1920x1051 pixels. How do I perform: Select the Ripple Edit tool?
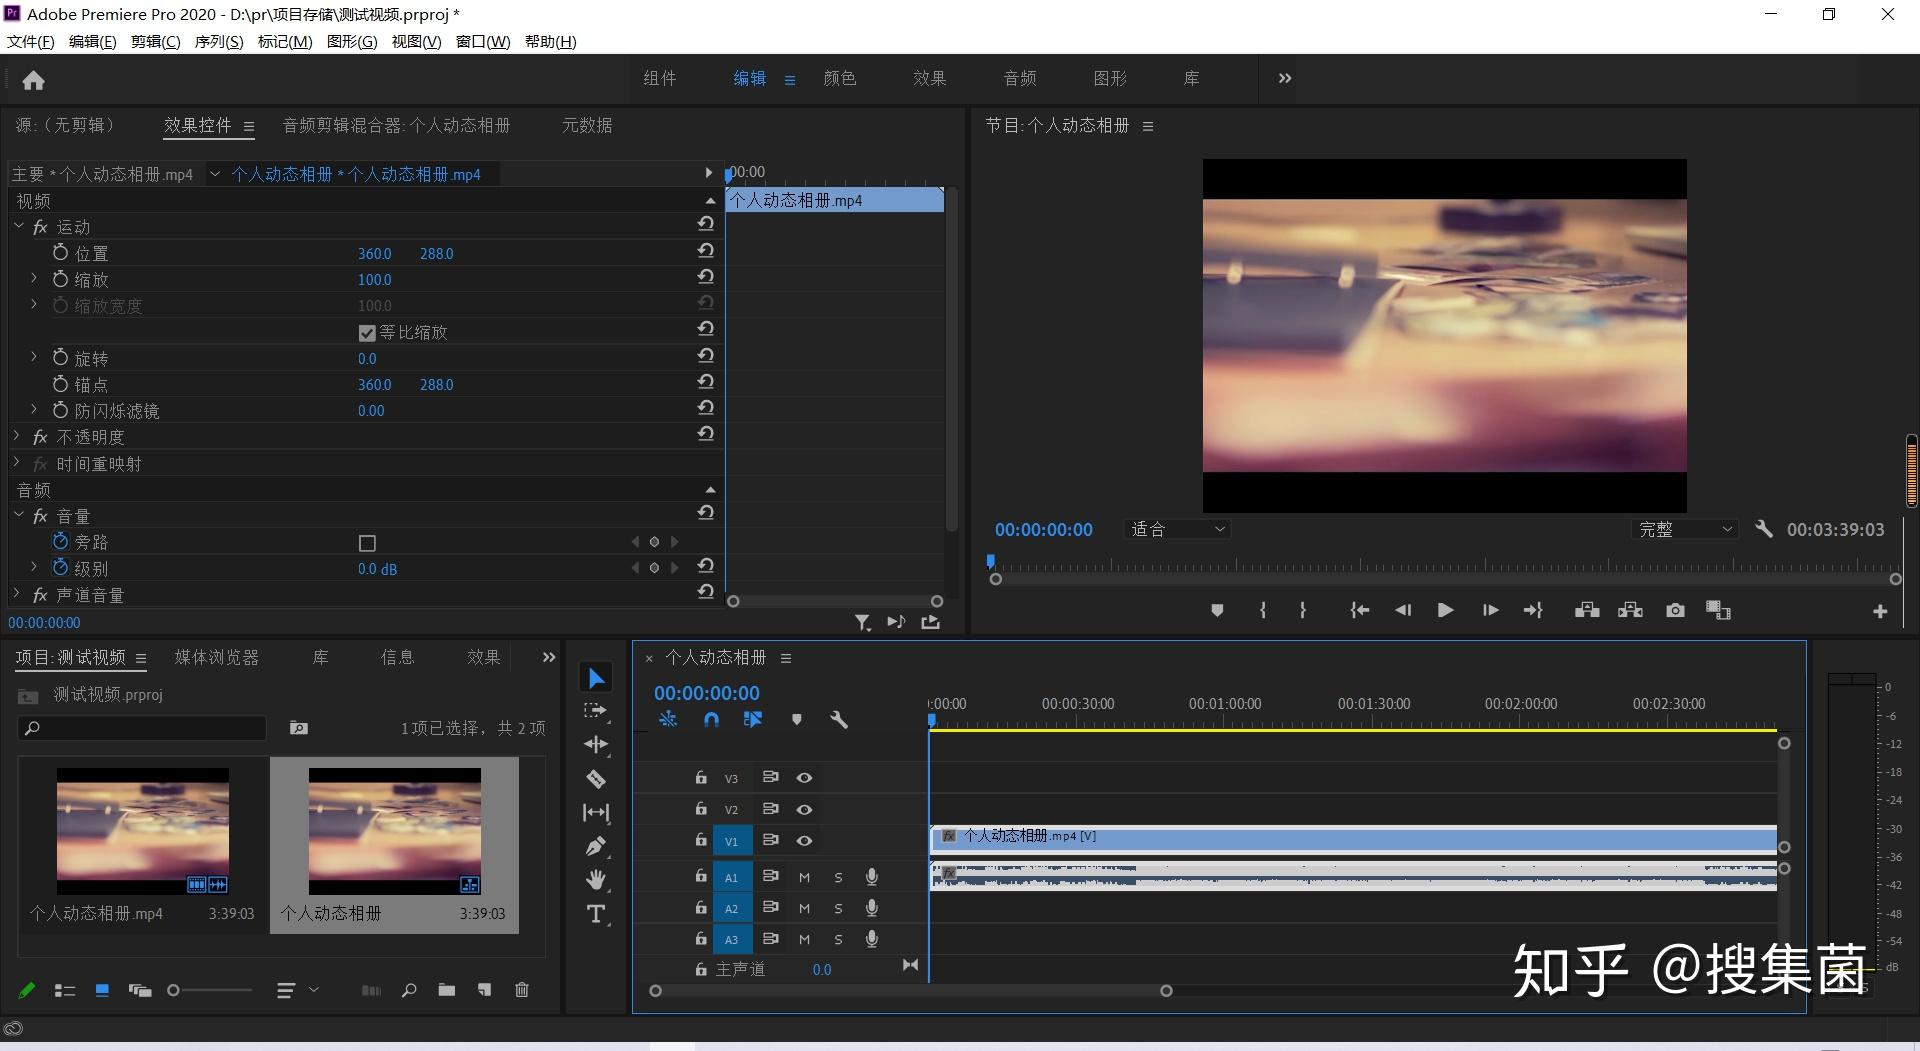[596, 744]
